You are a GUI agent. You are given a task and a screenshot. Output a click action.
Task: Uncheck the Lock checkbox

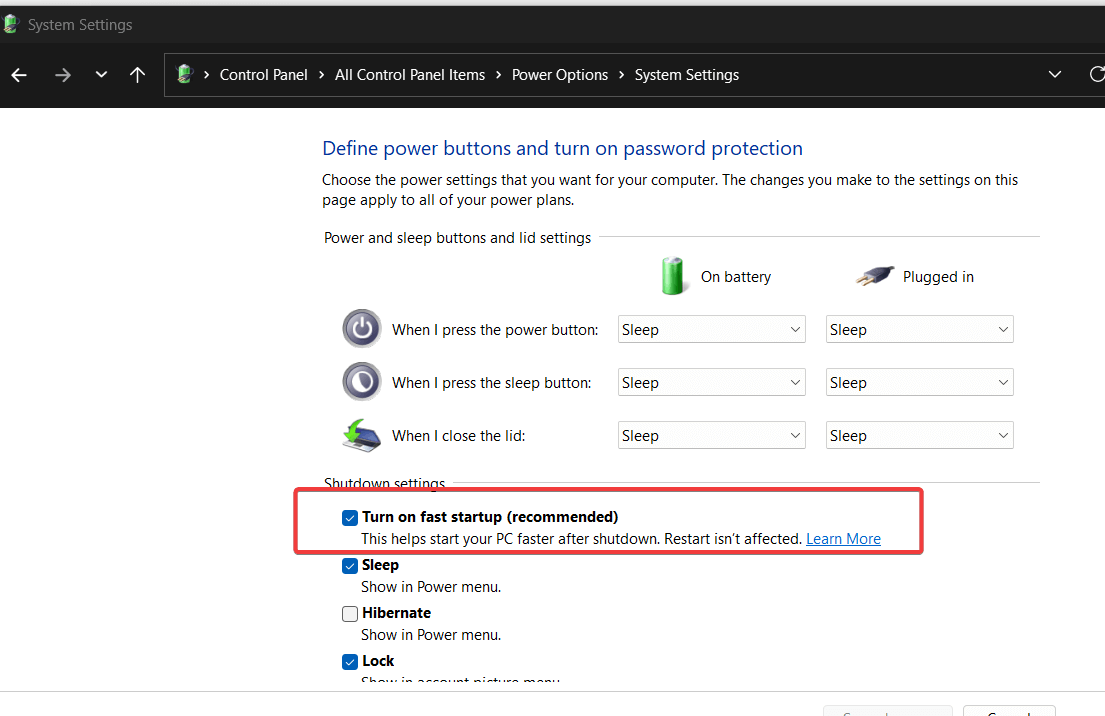click(350, 662)
